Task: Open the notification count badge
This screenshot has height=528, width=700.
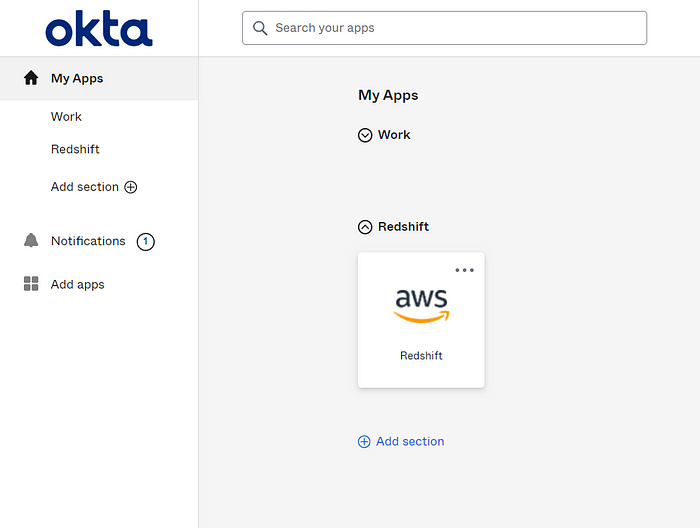Action: pos(146,241)
